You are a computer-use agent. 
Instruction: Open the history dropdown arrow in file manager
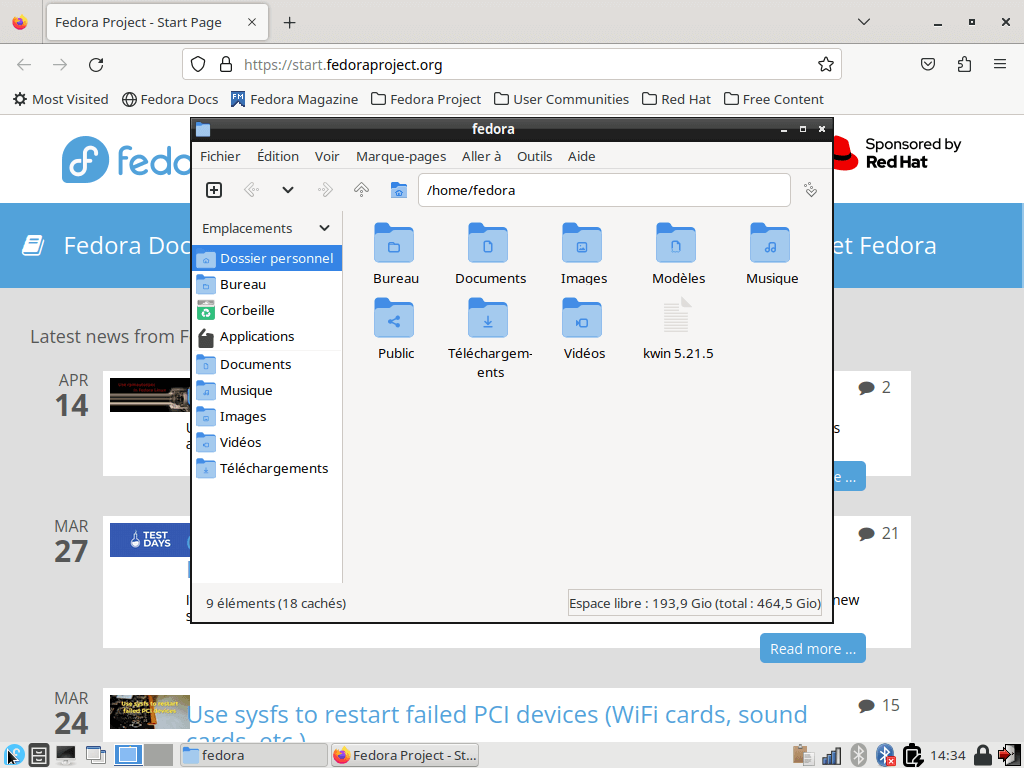click(287, 190)
